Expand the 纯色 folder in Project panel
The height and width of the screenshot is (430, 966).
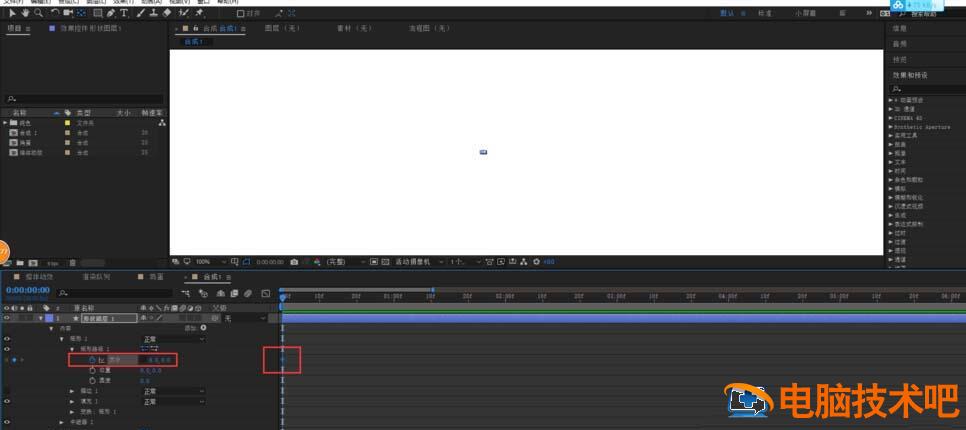[6, 123]
